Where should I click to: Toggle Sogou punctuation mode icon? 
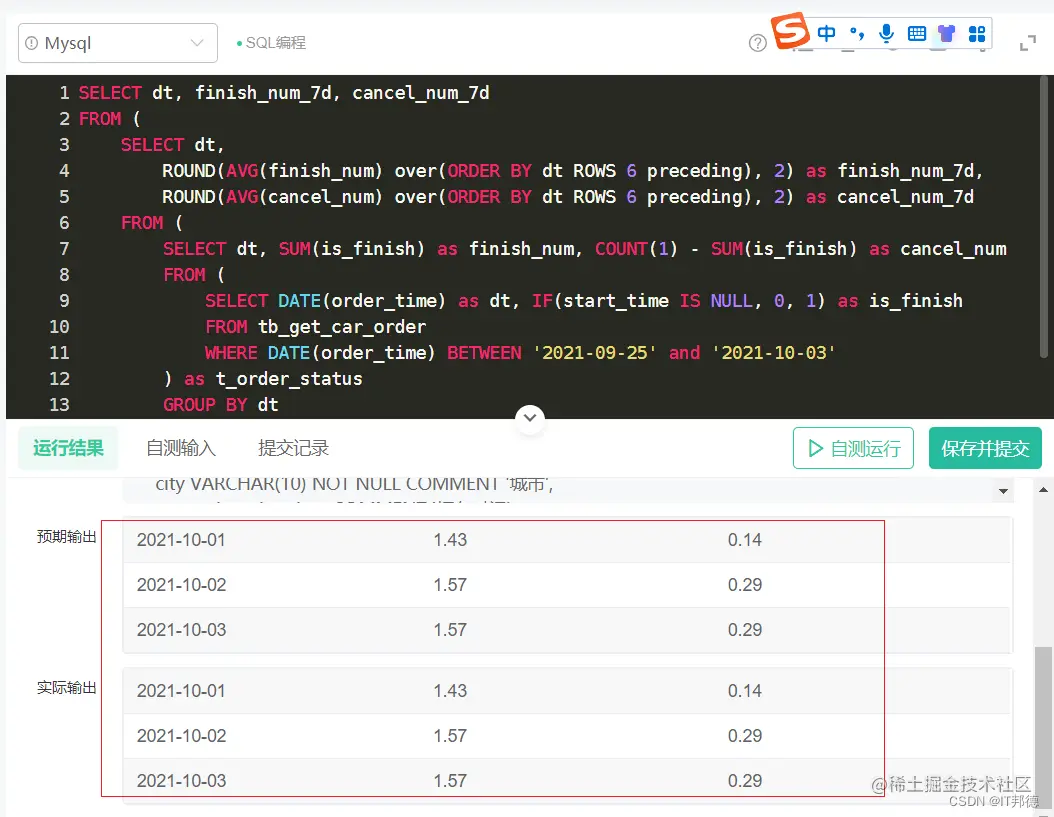[856, 33]
